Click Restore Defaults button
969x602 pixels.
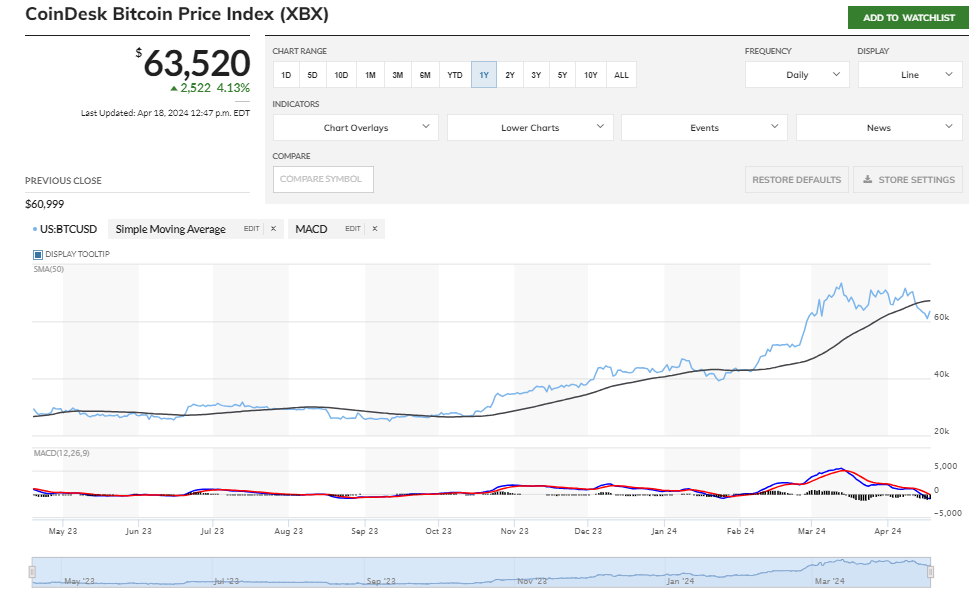[x=797, y=179]
